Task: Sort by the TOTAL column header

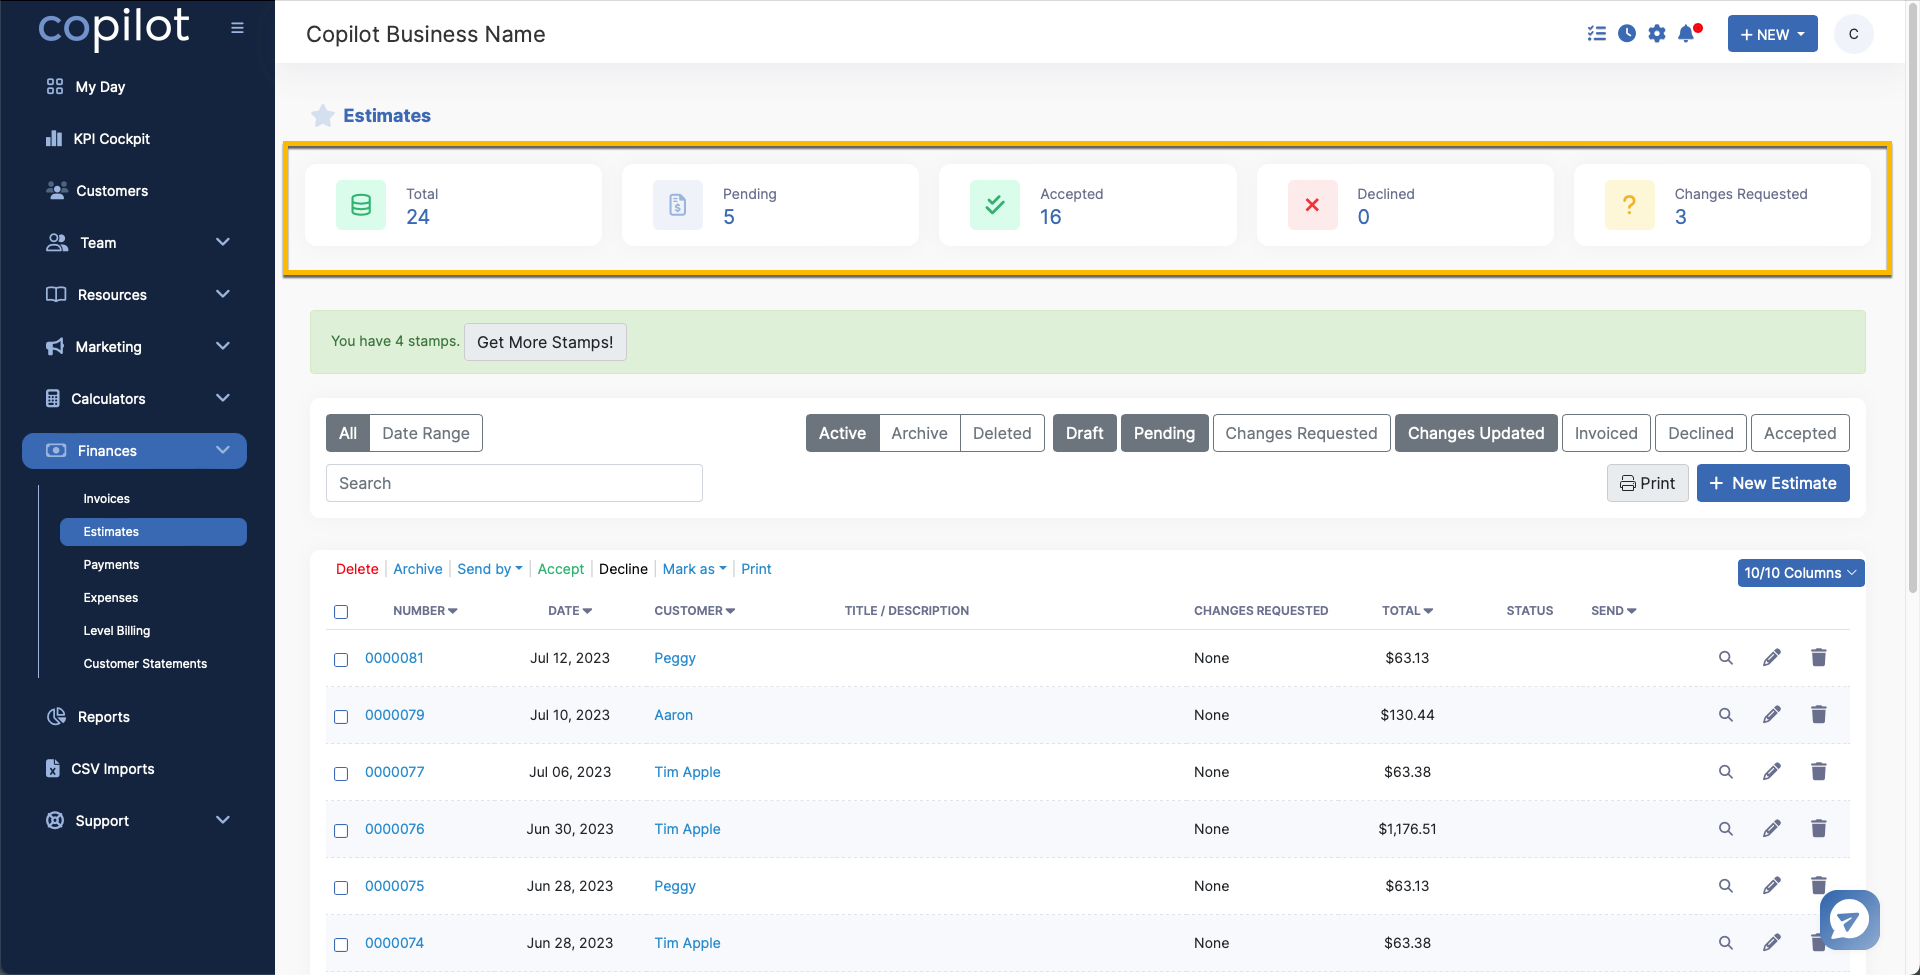Action: 1407,611
